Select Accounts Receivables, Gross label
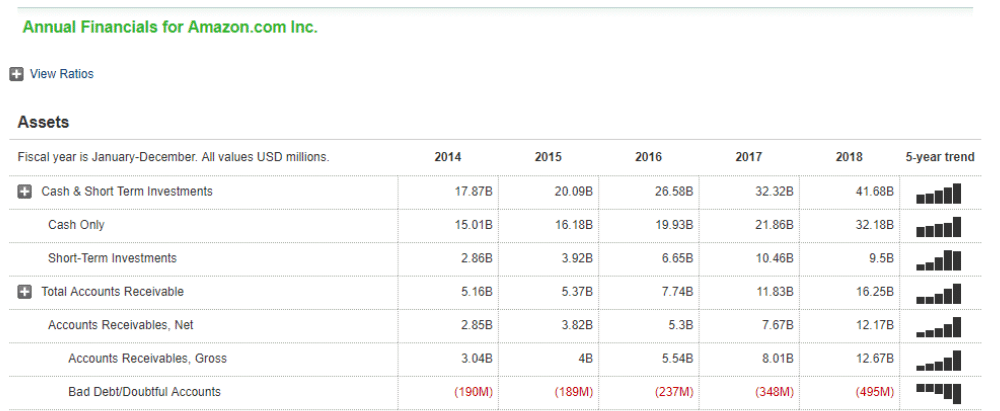This screenshot has height=411, width=1000. (x=147, y=358)
